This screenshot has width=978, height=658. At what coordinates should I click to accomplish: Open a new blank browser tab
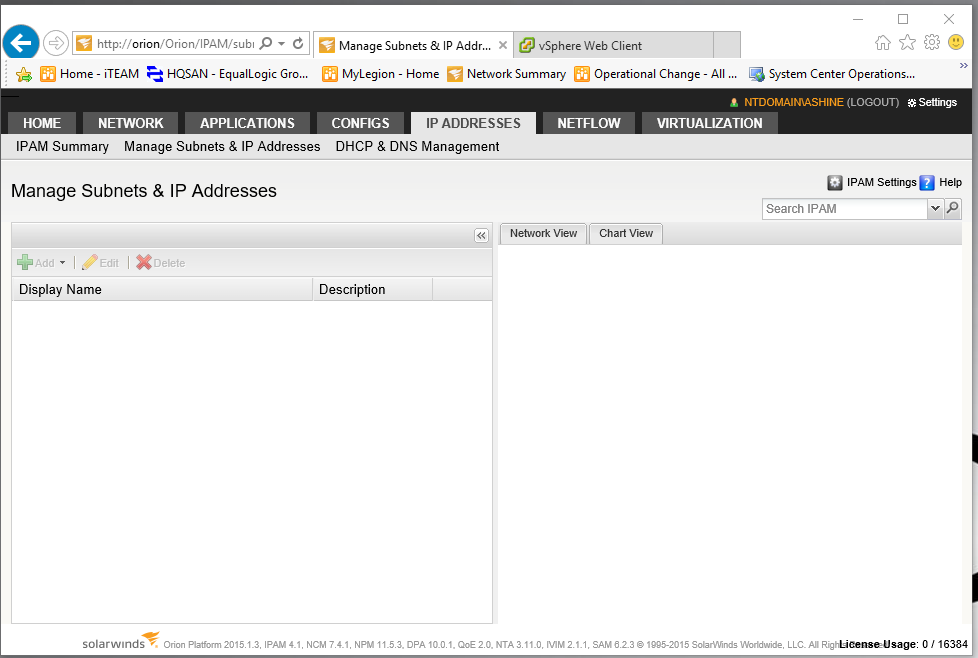(x=727, y=45)
